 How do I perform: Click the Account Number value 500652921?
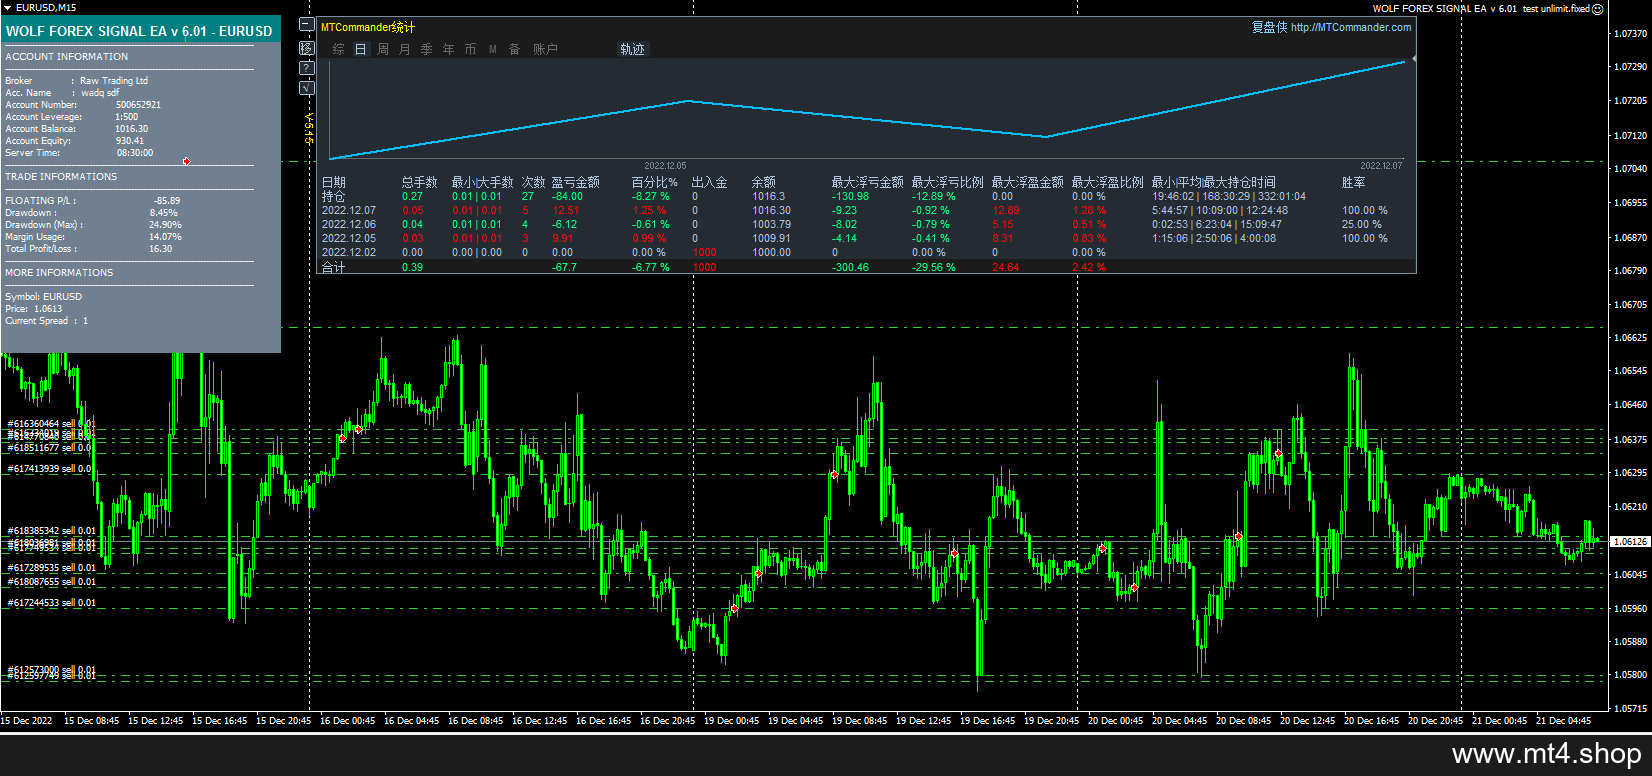(x=138, y=105)
